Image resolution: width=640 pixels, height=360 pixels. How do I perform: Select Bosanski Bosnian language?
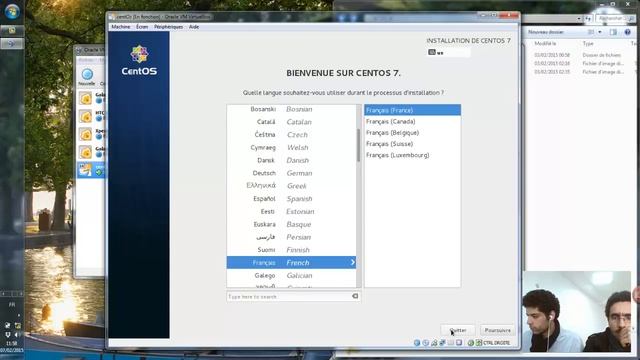[x=291, y=109]
